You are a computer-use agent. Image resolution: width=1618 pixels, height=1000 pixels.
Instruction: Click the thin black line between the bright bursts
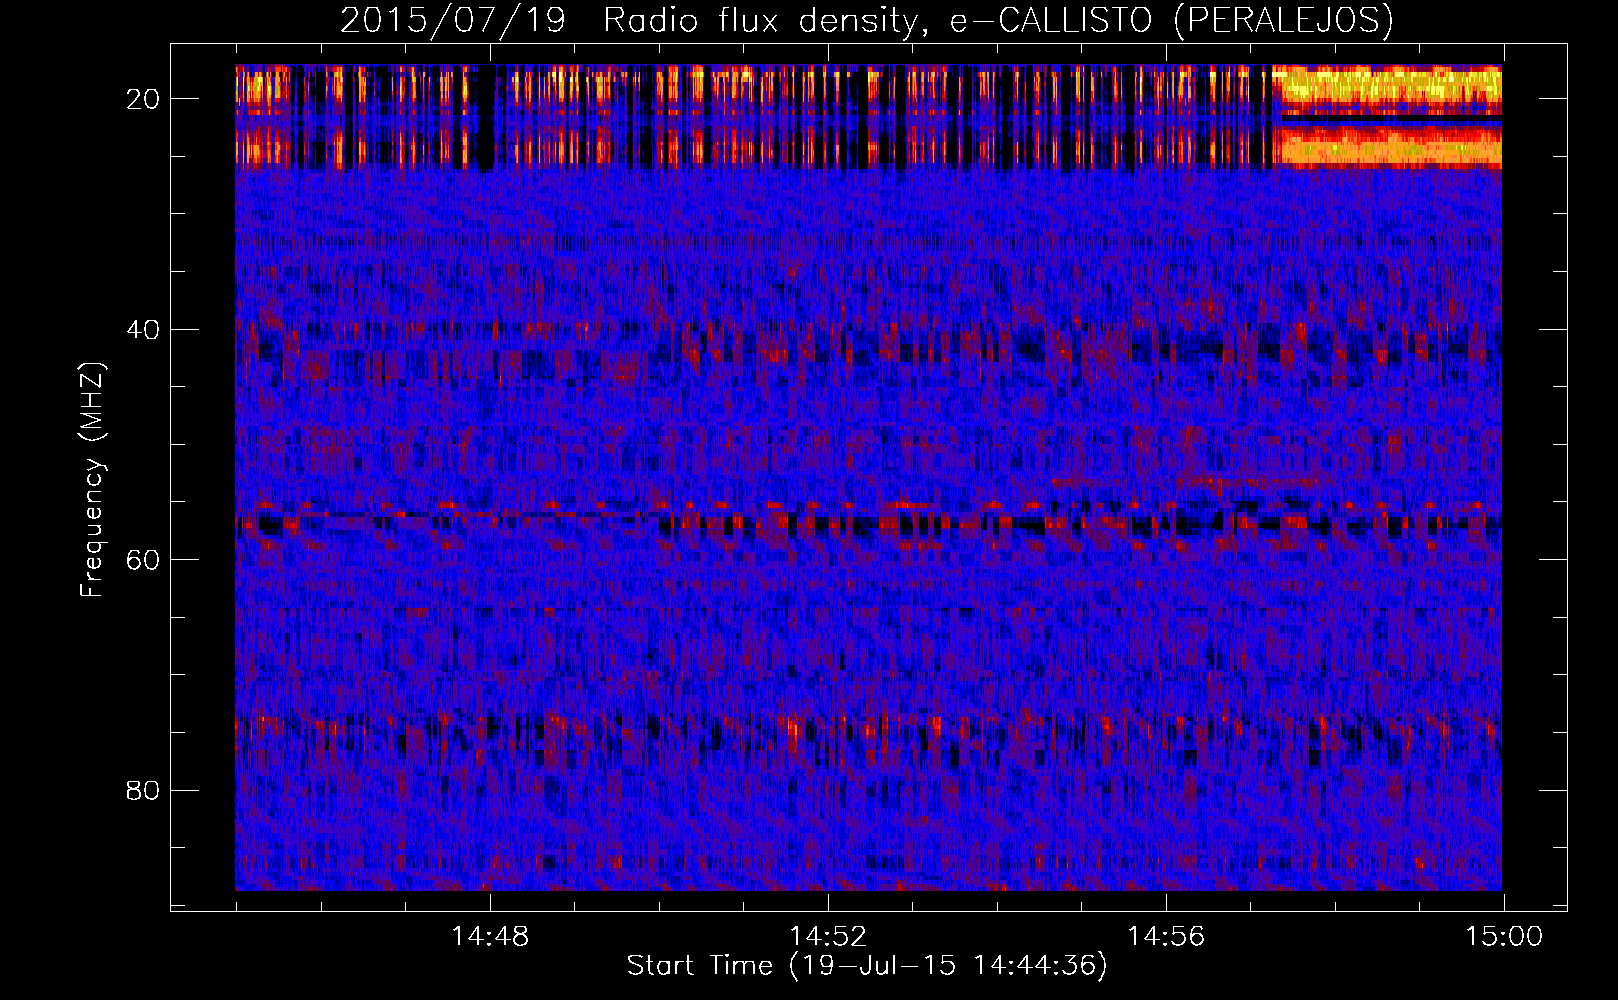[x=1390, y=119]
